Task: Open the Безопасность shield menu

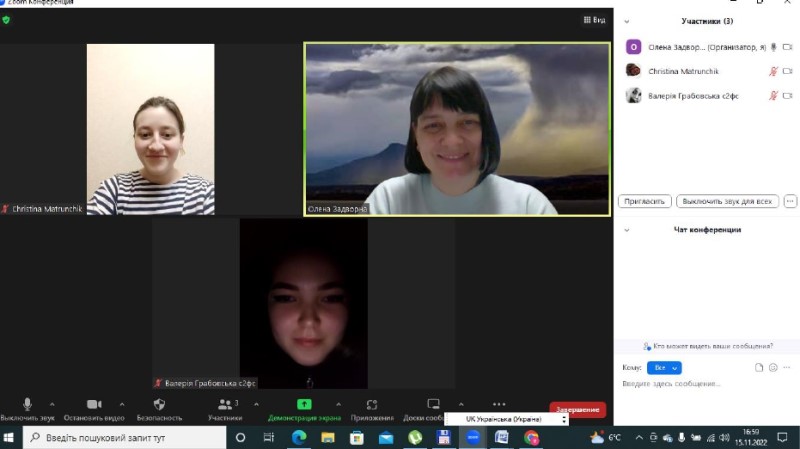Action: (x=159, y=409)
